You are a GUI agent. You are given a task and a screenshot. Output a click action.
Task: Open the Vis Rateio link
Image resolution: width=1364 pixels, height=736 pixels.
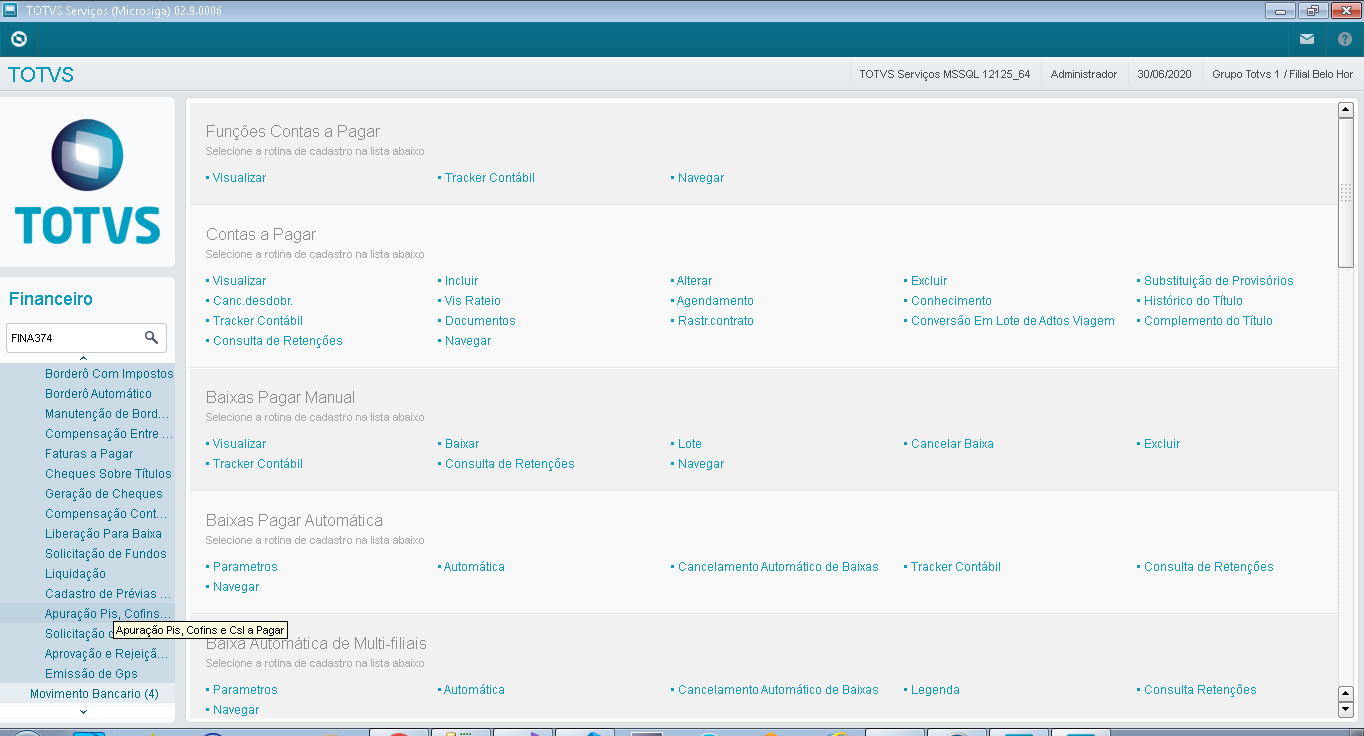coord(473,301)
